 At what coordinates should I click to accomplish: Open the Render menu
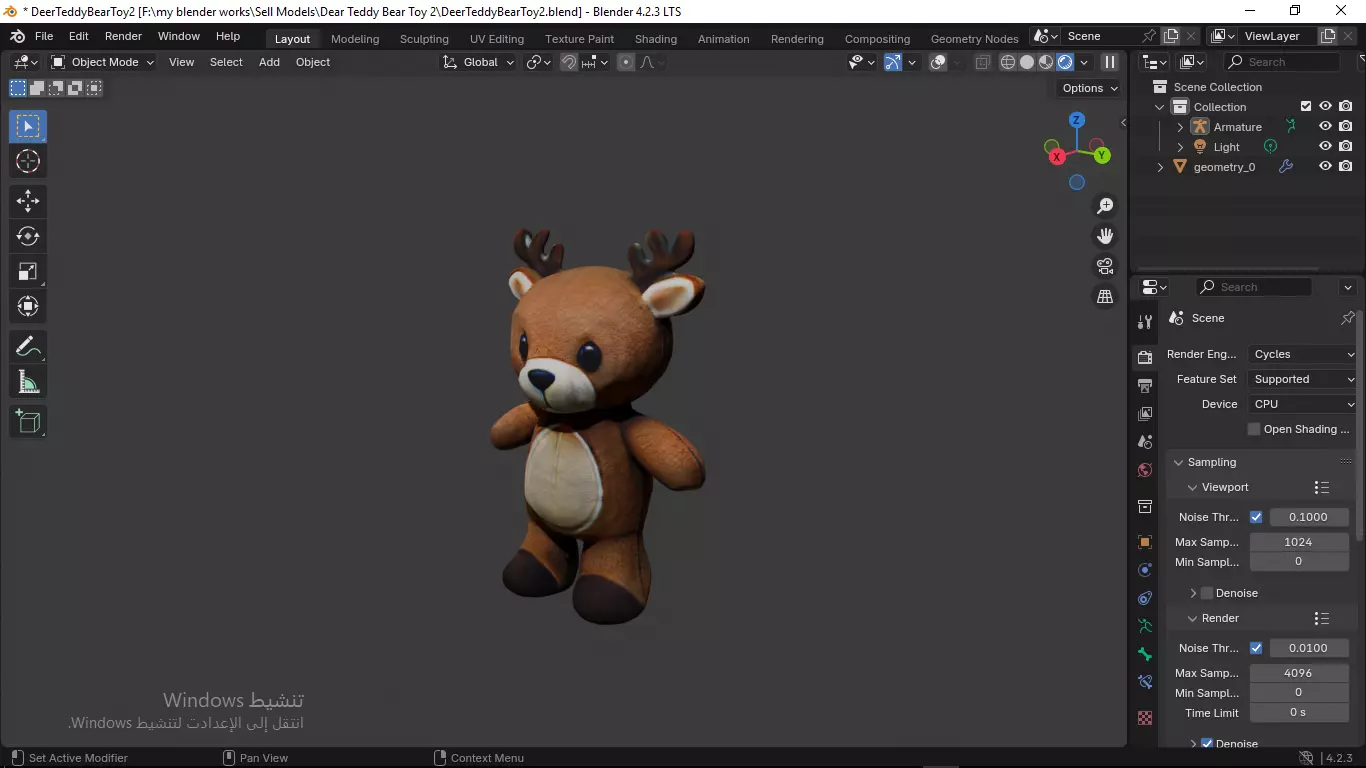tap(123, 36)
